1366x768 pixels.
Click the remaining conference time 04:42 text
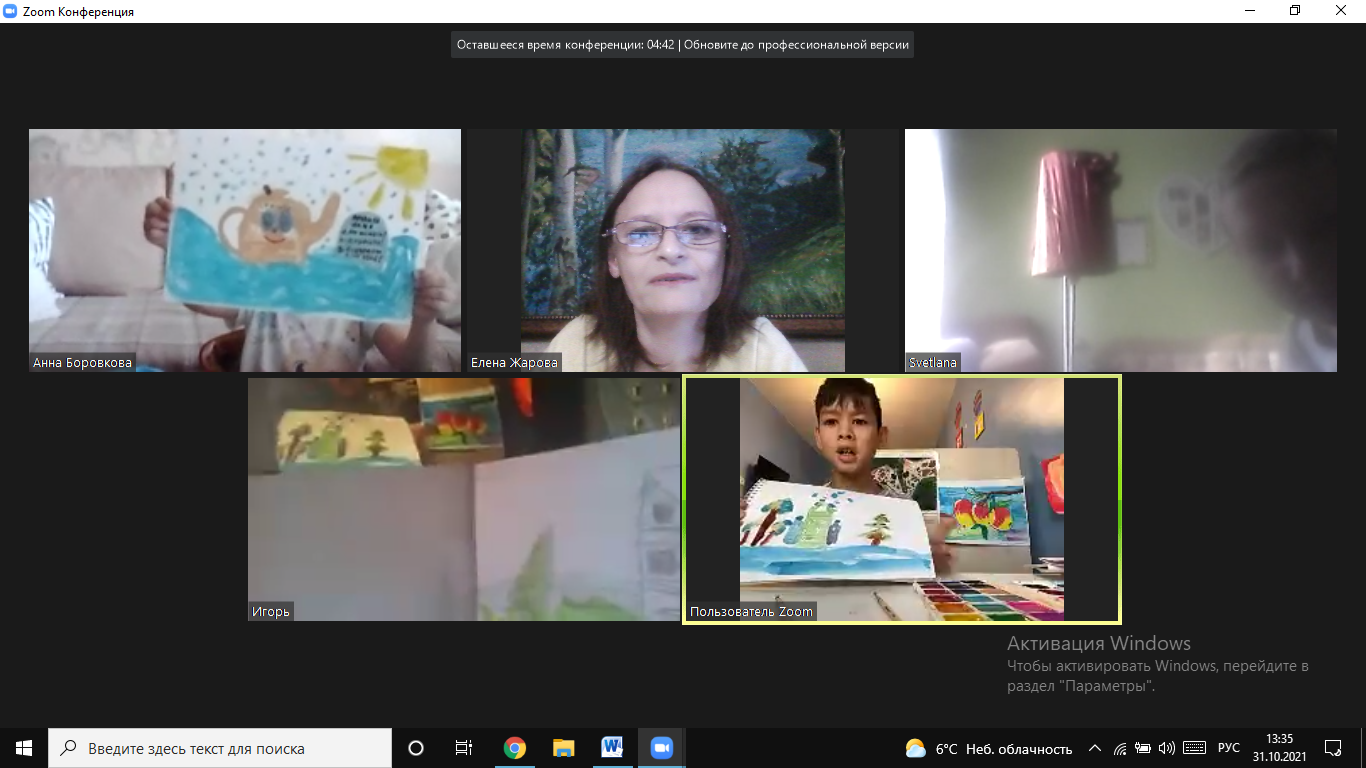(x=565, y=45)
